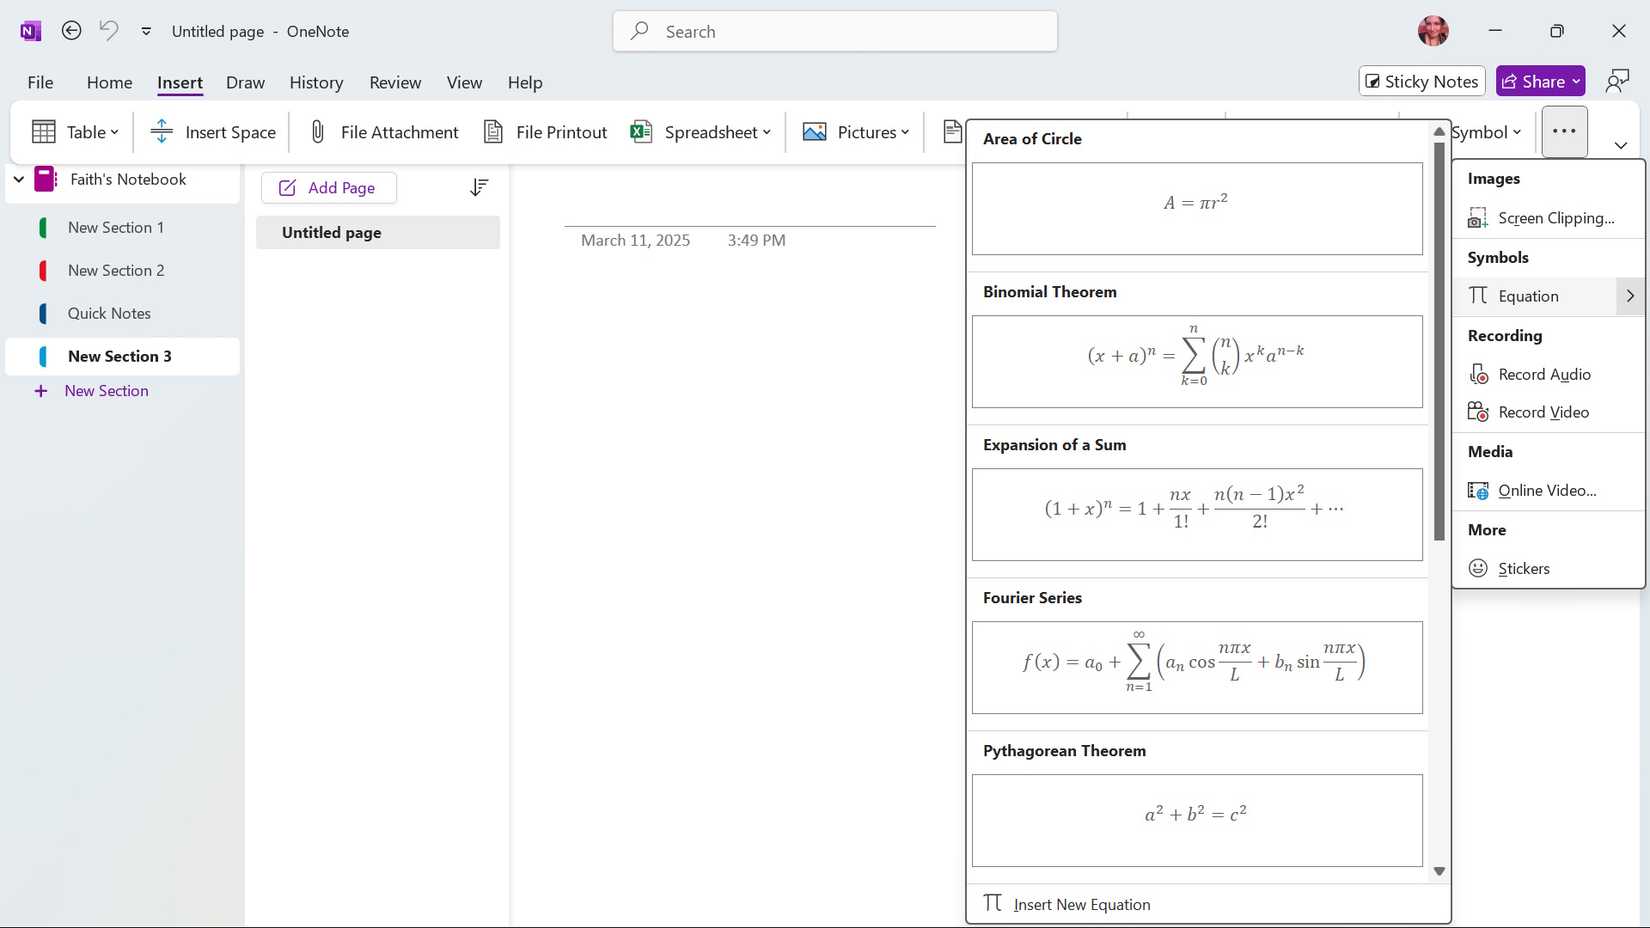Switch to the Draw tab

pos(245,82)
